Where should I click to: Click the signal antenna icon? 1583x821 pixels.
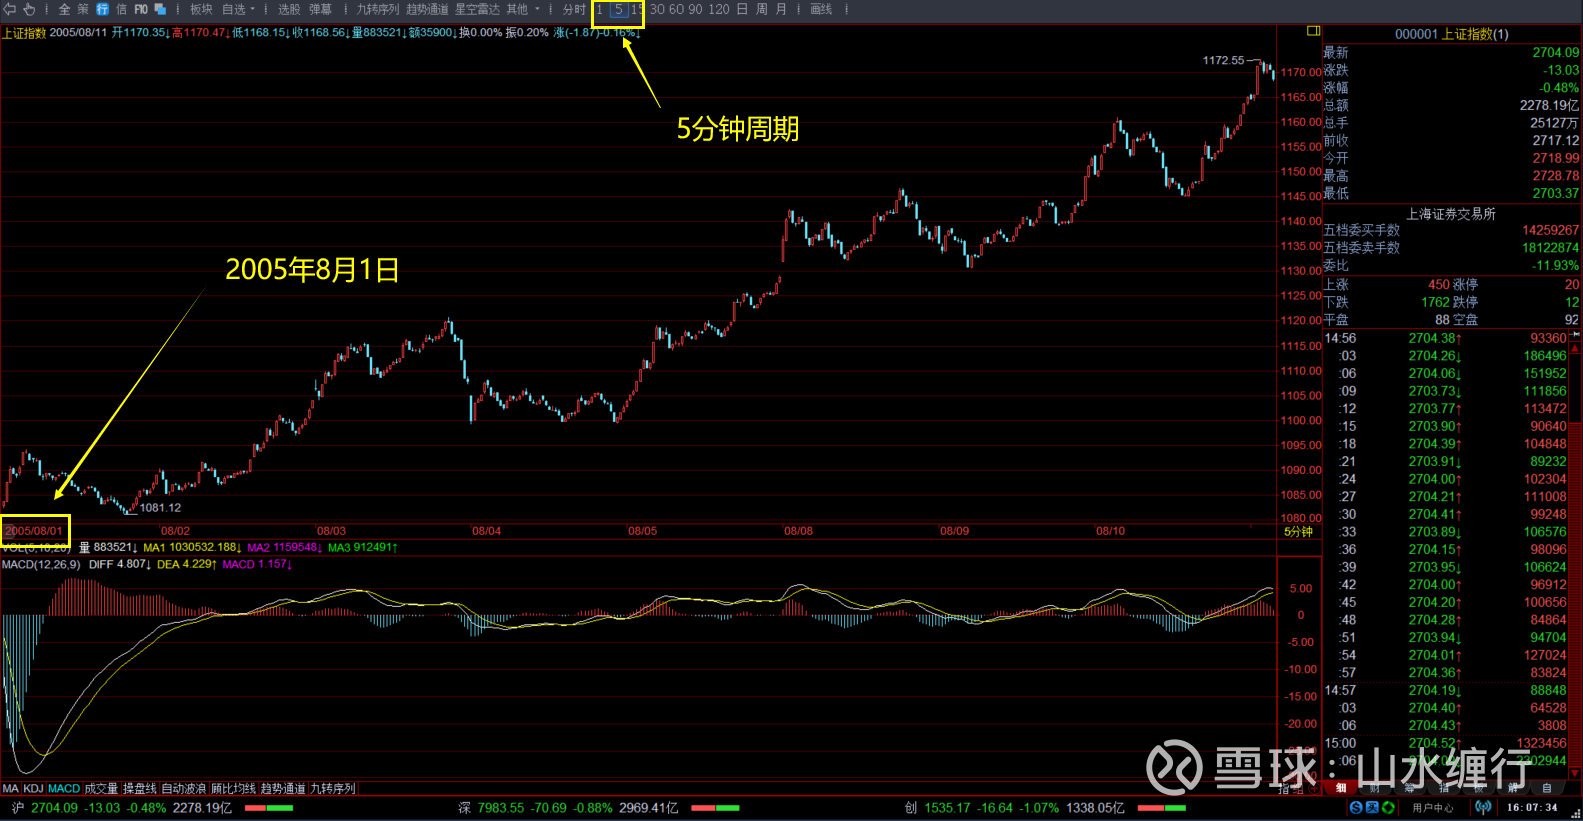pos(1483,807)
